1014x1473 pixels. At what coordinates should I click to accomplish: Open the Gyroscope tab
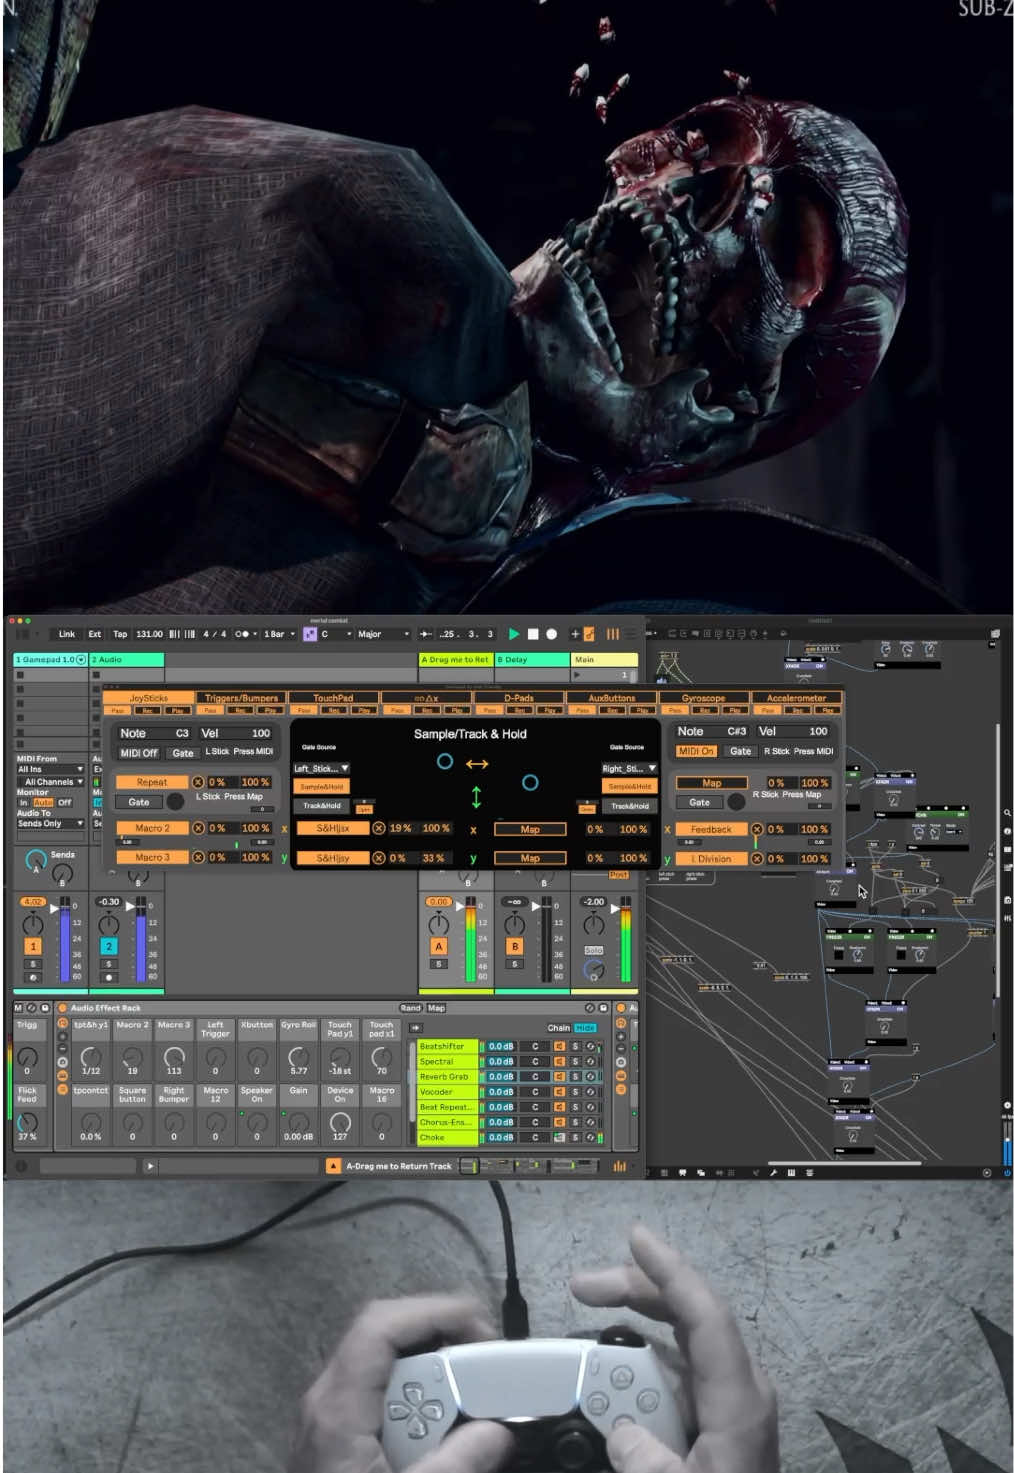click(703, 698)
